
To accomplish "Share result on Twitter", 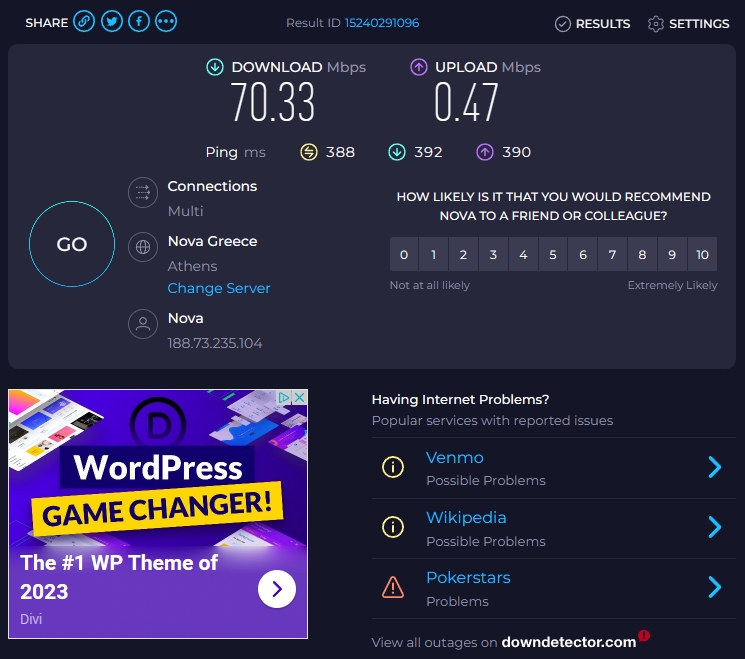I will (112, 21).
